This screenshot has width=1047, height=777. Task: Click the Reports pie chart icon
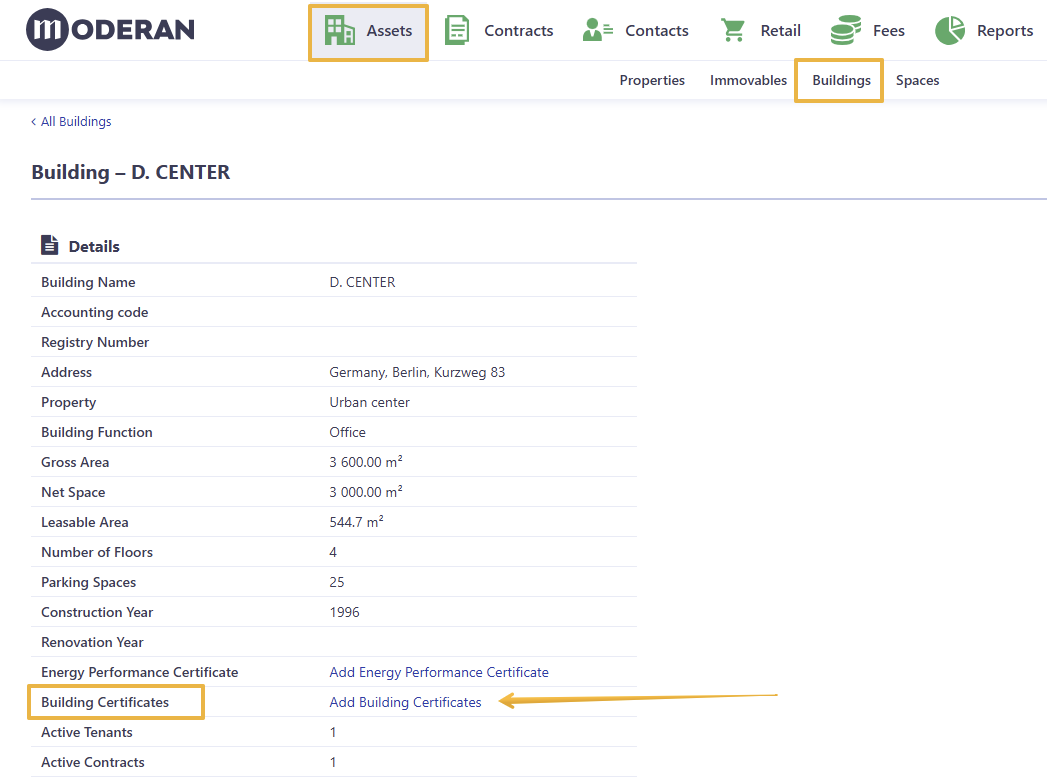[x=950, y=31]
